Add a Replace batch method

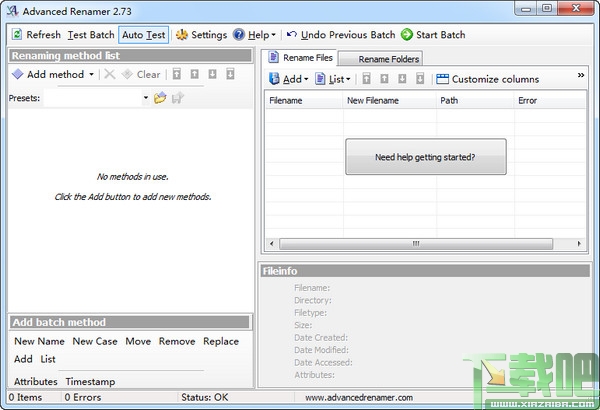(221, 341)
